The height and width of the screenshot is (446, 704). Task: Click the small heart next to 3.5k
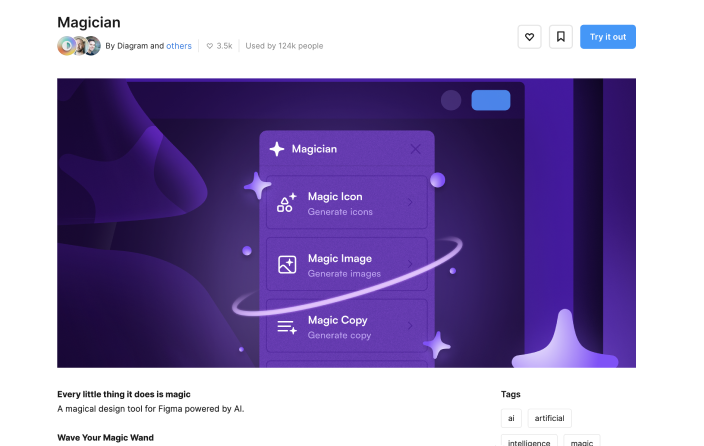[210, 46]
